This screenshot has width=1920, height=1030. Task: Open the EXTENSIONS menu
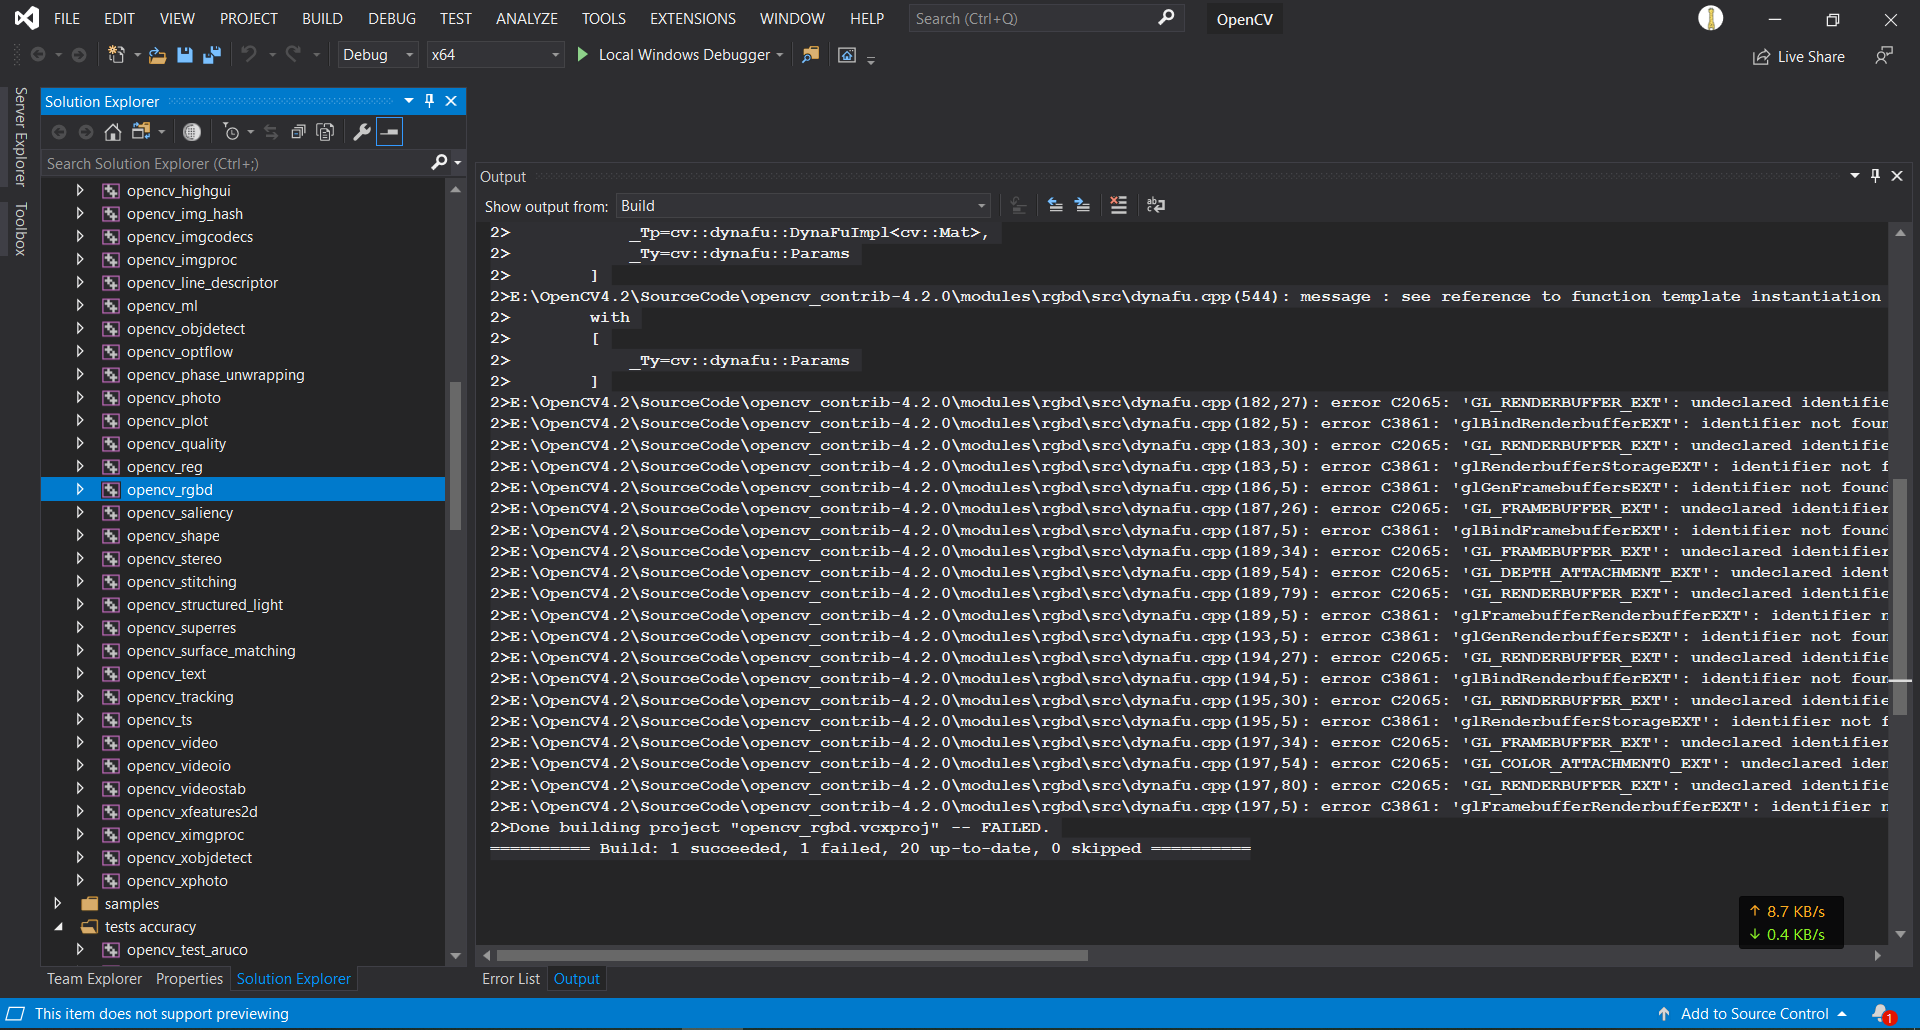[x=693, y=18]
